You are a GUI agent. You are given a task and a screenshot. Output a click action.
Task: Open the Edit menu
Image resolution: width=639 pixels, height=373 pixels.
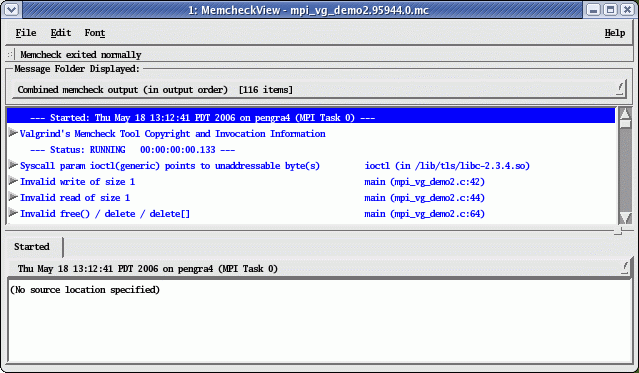click(x=61, y=33)
